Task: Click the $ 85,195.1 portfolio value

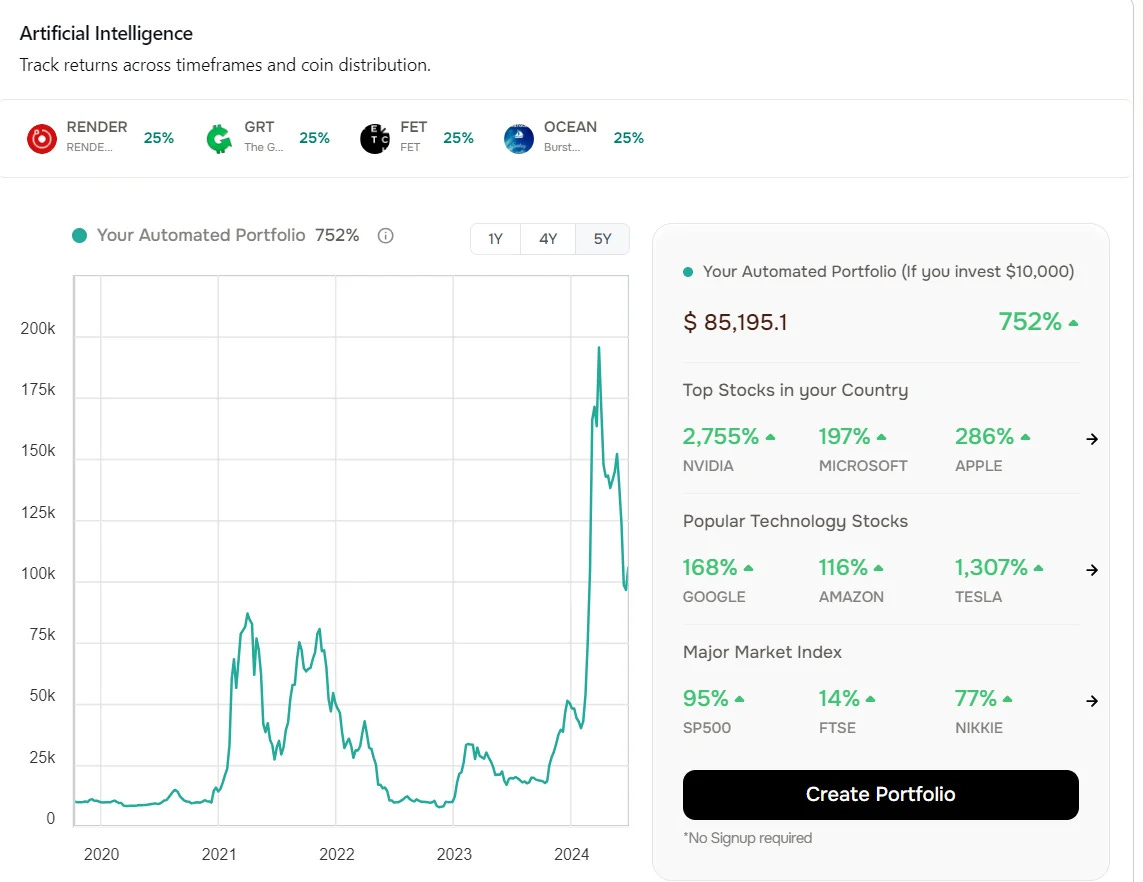Action: coord(735,322)
